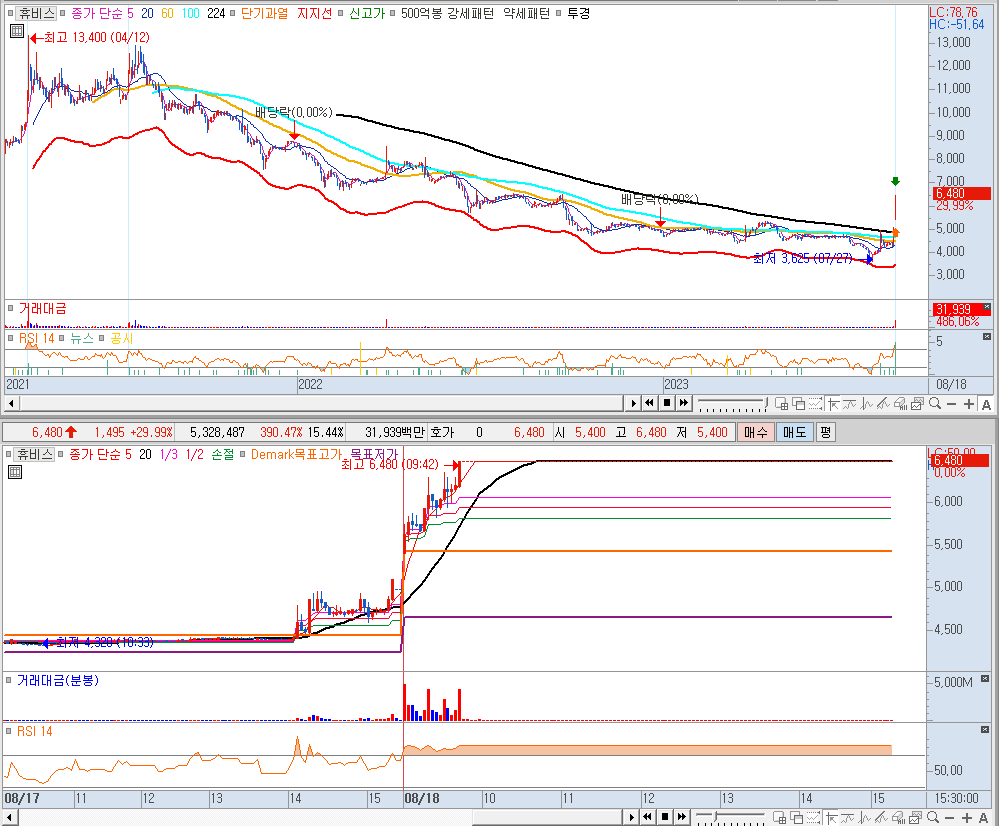
Task: Click the 매도 sell button
Action: point(794,433)
